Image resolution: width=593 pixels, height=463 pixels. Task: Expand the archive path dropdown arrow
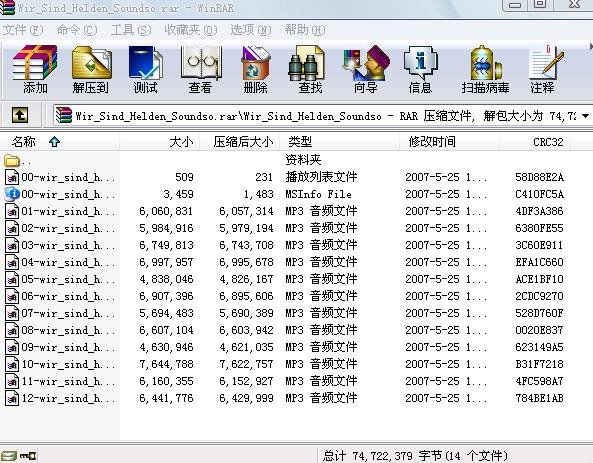coord(585,116)
